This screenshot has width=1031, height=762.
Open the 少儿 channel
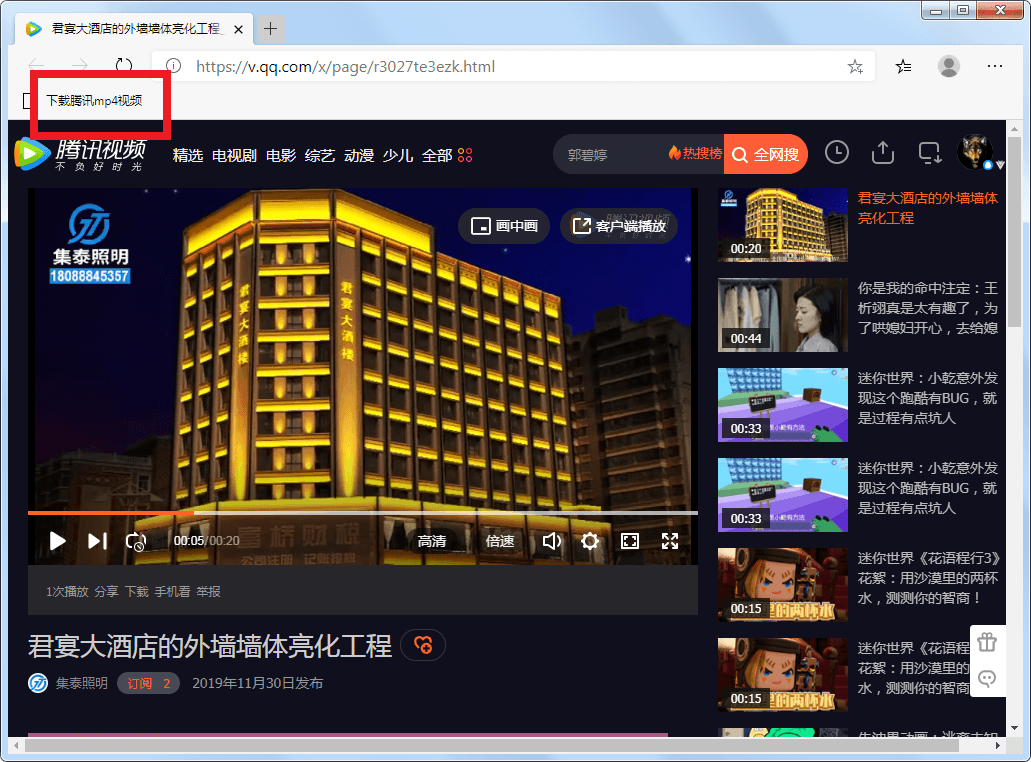click(x=398, y=155)
